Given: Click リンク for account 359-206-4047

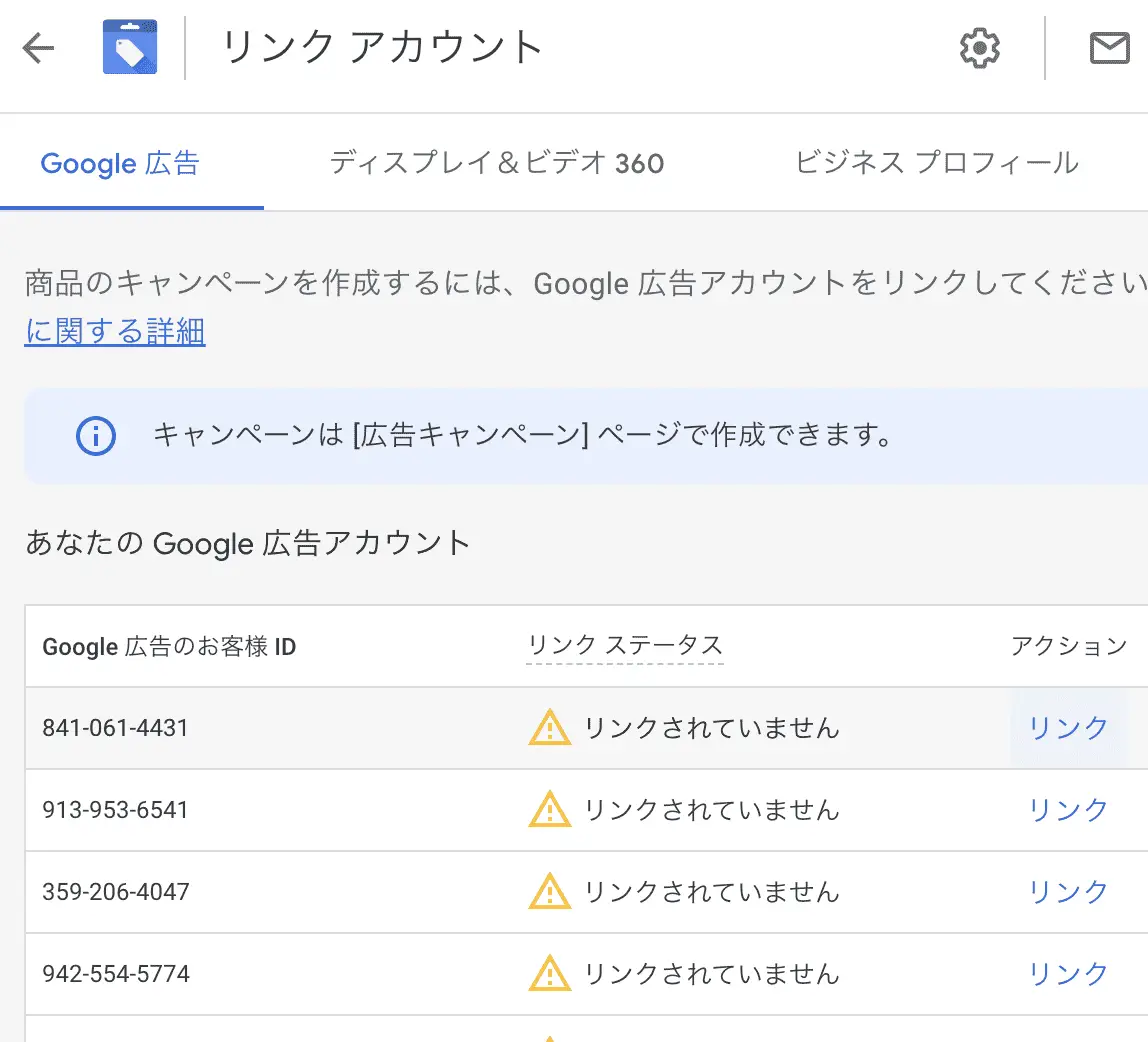Looking at the screenshot, I should click(1068, 892).
